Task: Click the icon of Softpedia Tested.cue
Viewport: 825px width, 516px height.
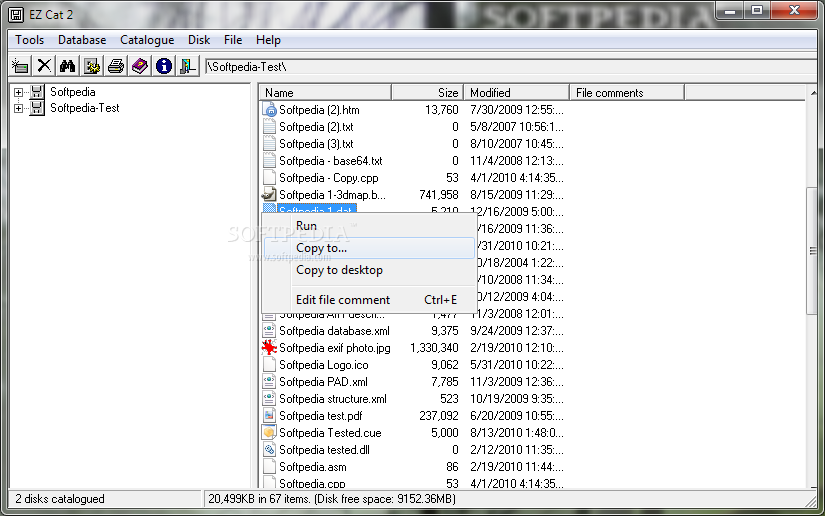Action: (269, 432)
